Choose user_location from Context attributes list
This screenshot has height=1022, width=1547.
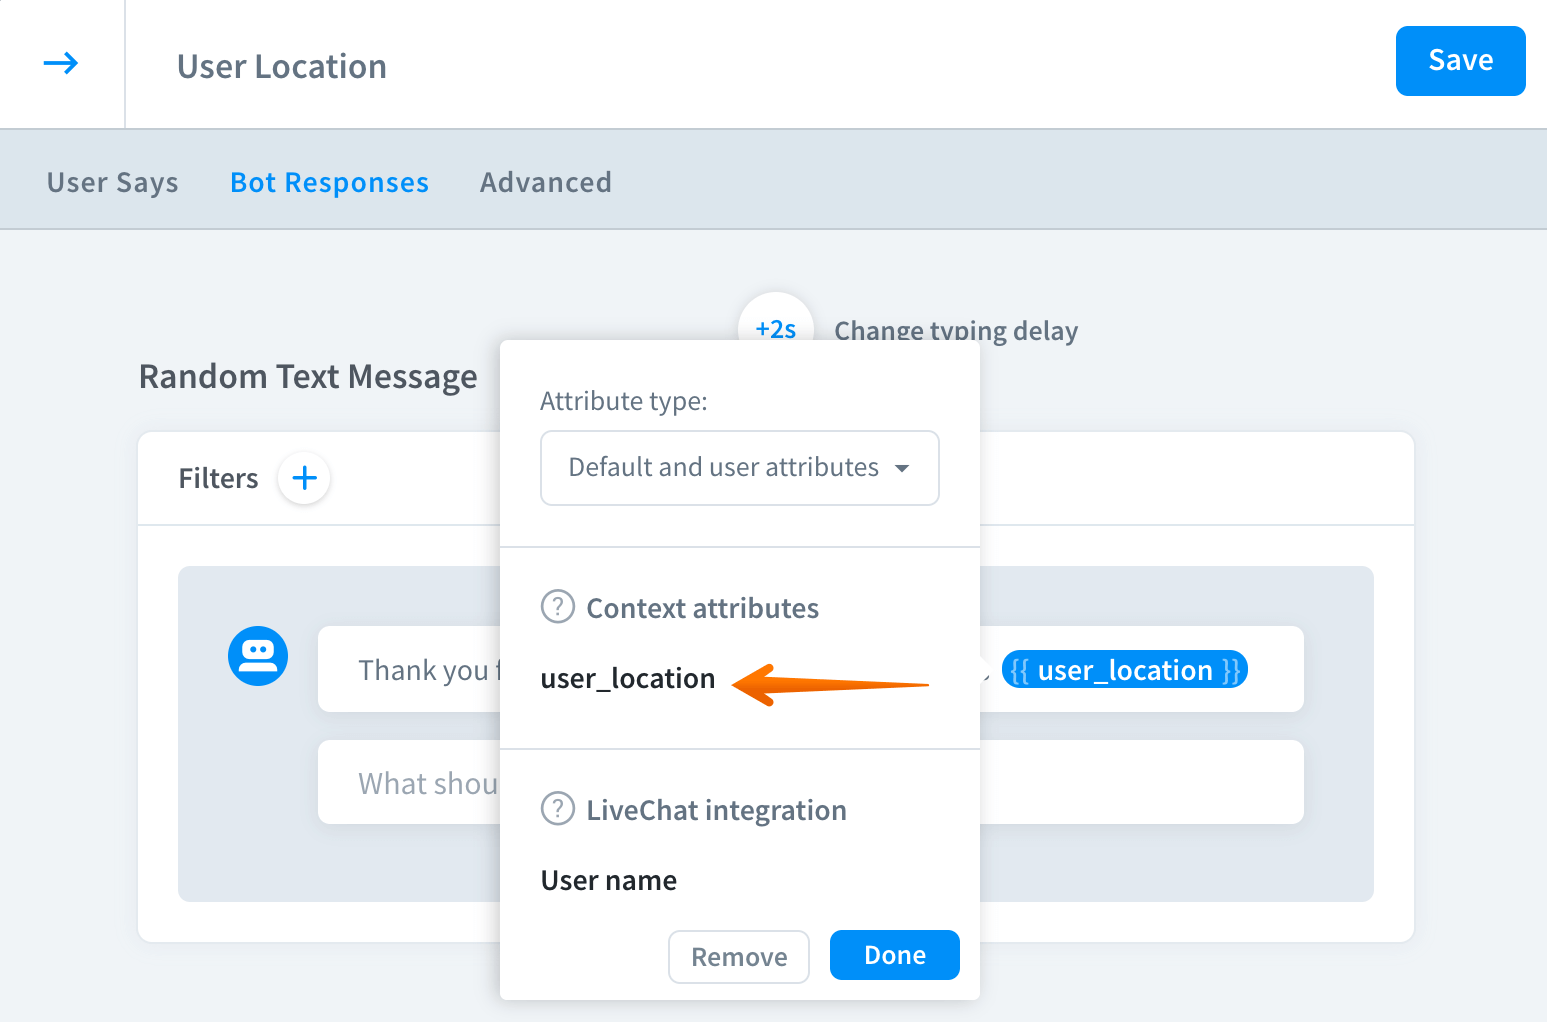628,679
